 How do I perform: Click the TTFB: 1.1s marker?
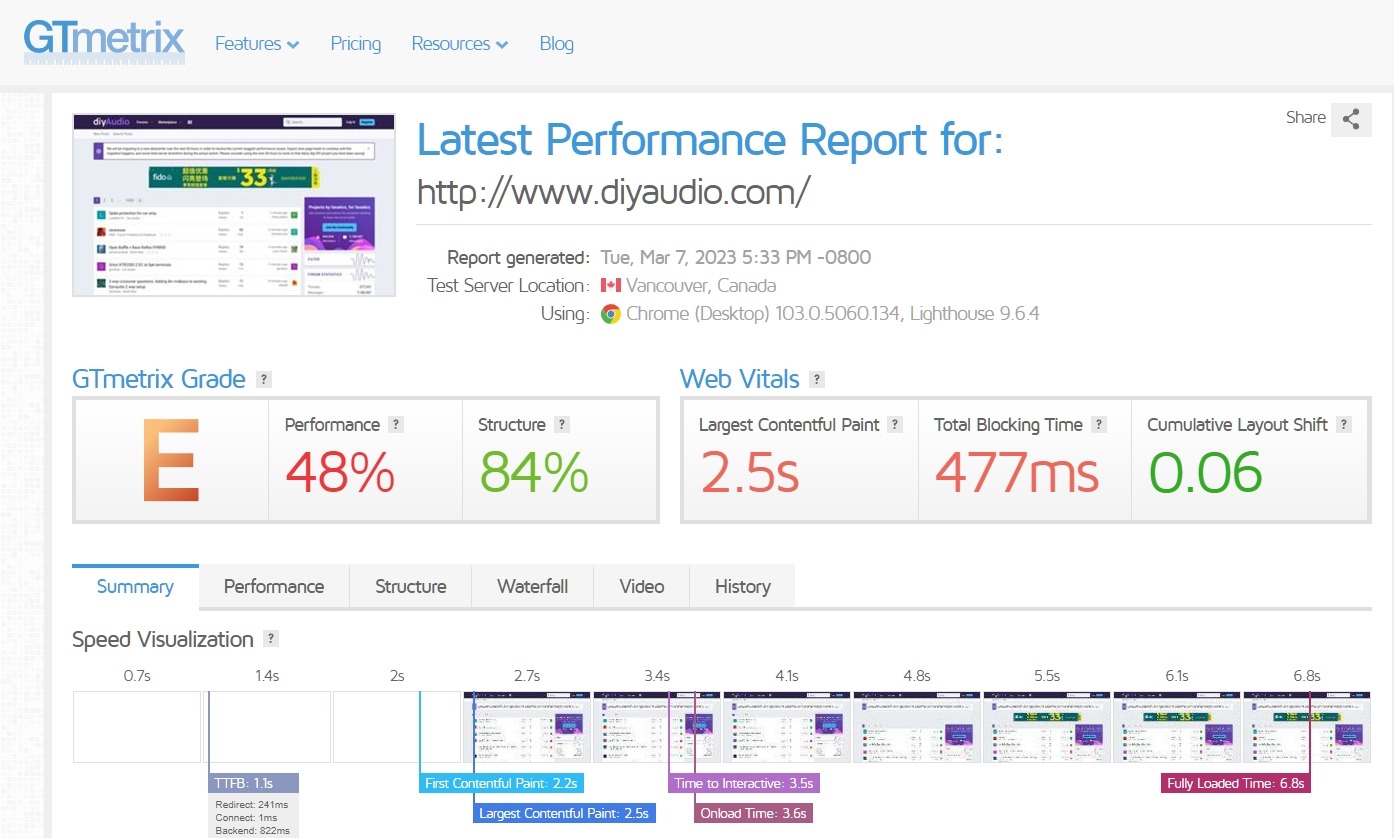click(255, 783)
